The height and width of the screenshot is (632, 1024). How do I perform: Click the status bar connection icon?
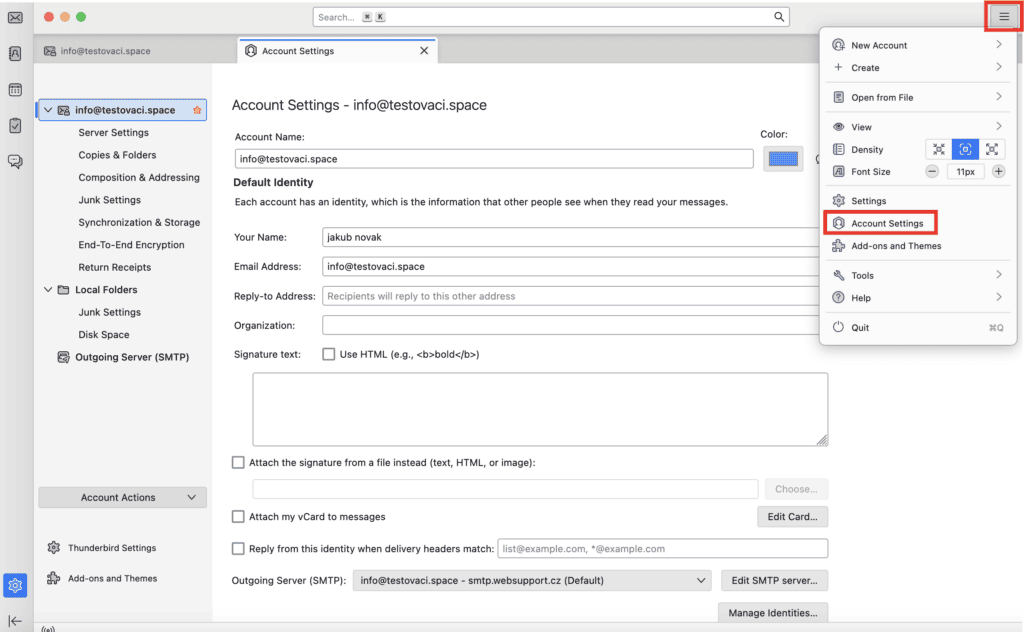point(48,629)
